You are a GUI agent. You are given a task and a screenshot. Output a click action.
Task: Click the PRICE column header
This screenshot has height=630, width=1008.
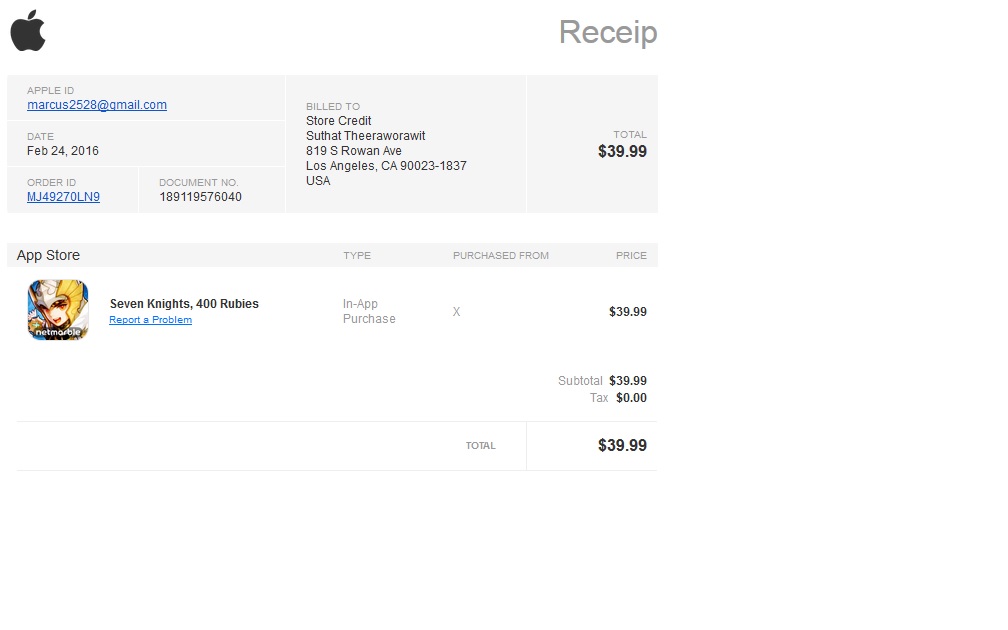tap(631, 256)
